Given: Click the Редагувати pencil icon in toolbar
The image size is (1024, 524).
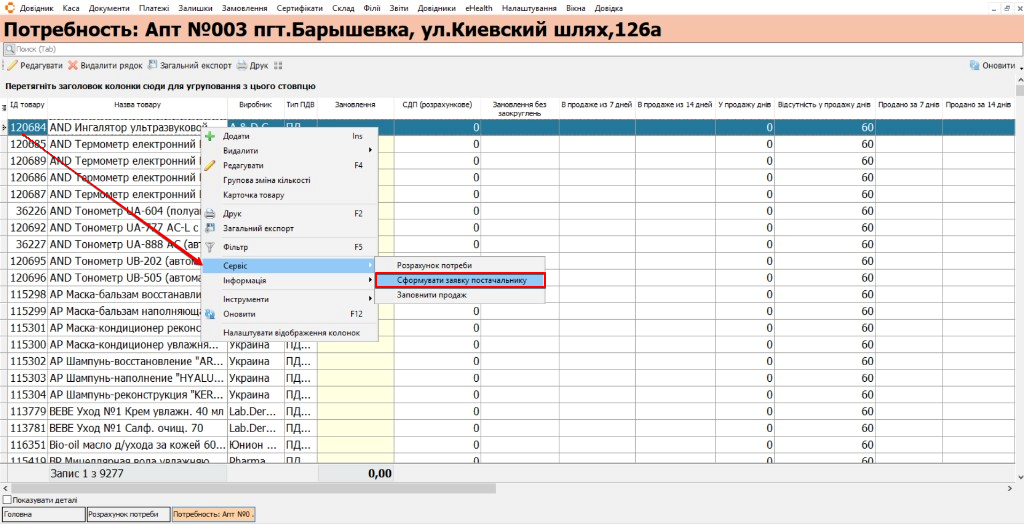Looking at the screenshot, I should pyautogui.click(x=12, y=65).
